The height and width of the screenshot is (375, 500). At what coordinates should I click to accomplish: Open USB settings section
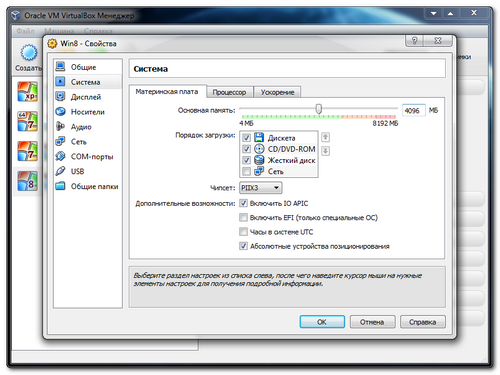point(78,171)
